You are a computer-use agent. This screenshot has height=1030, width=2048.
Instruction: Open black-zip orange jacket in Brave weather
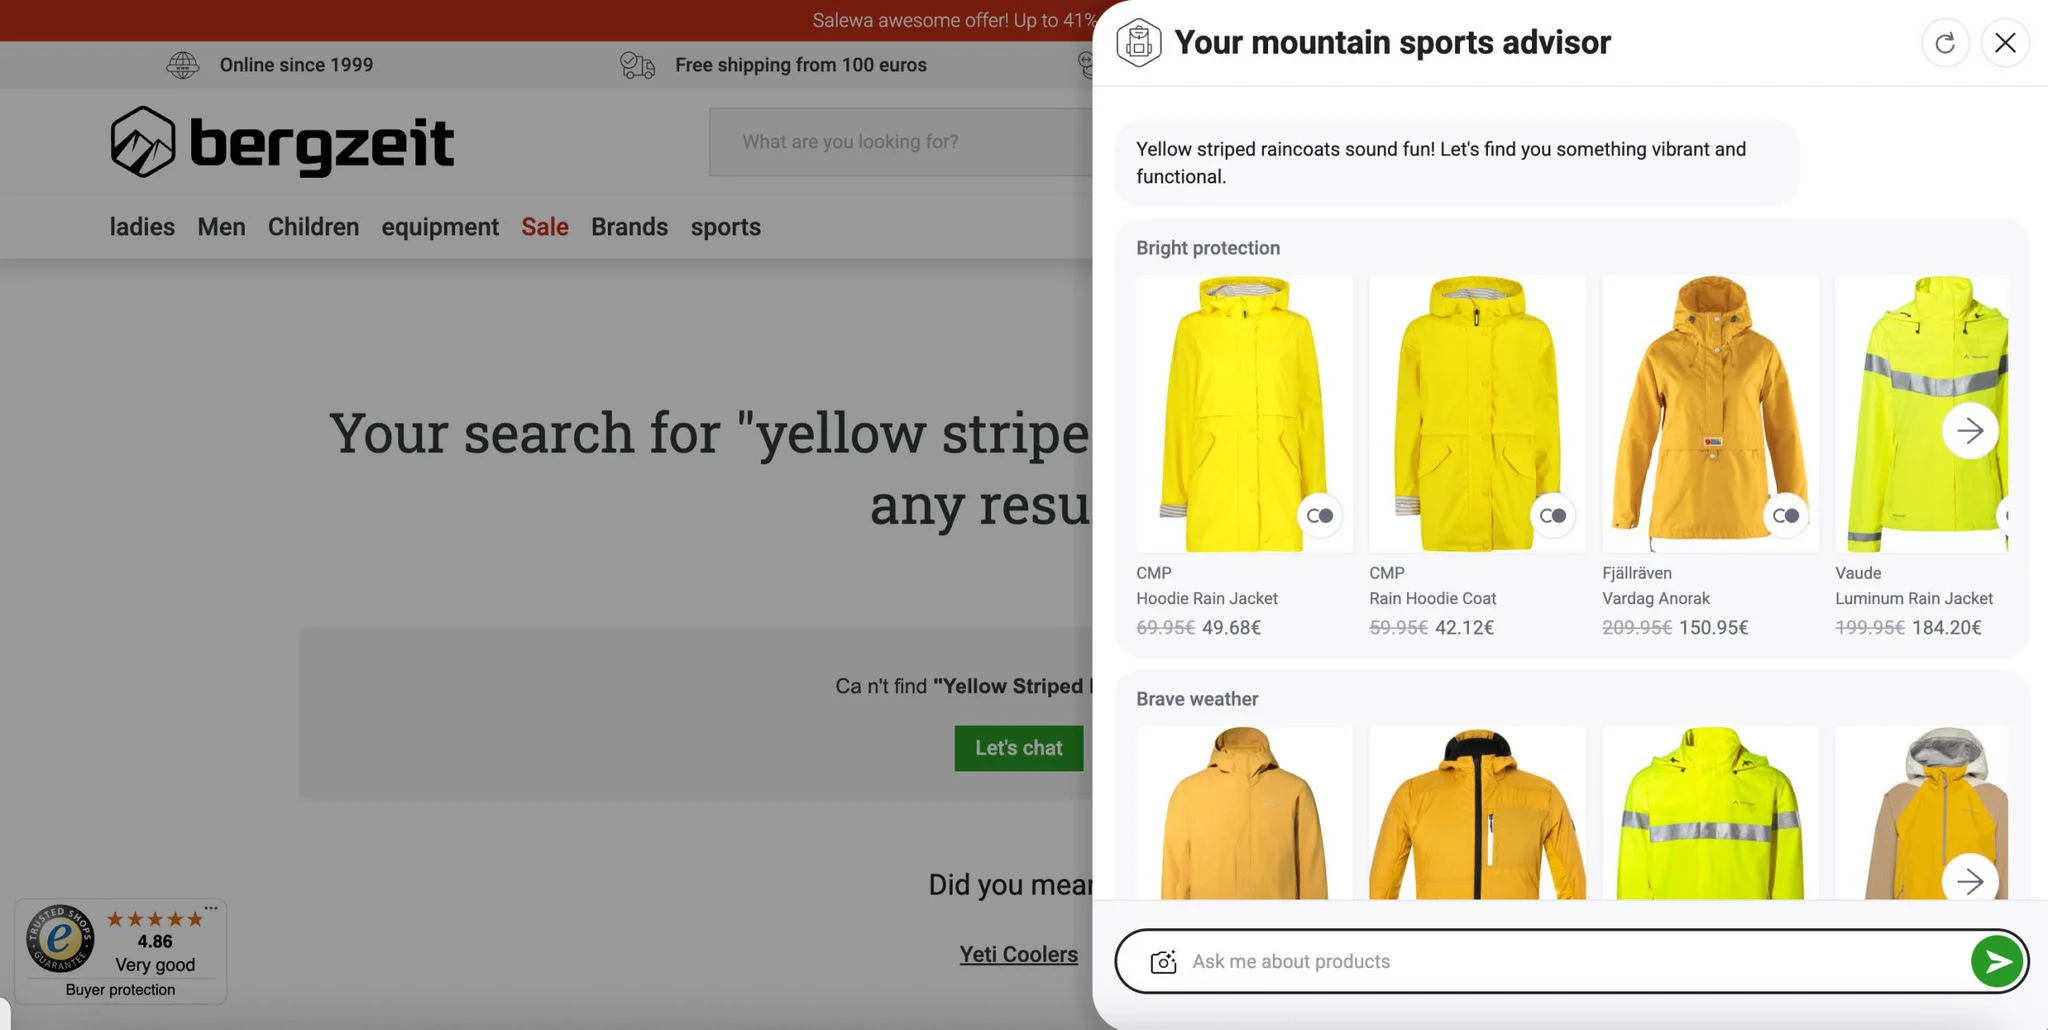click(1477, 812)
